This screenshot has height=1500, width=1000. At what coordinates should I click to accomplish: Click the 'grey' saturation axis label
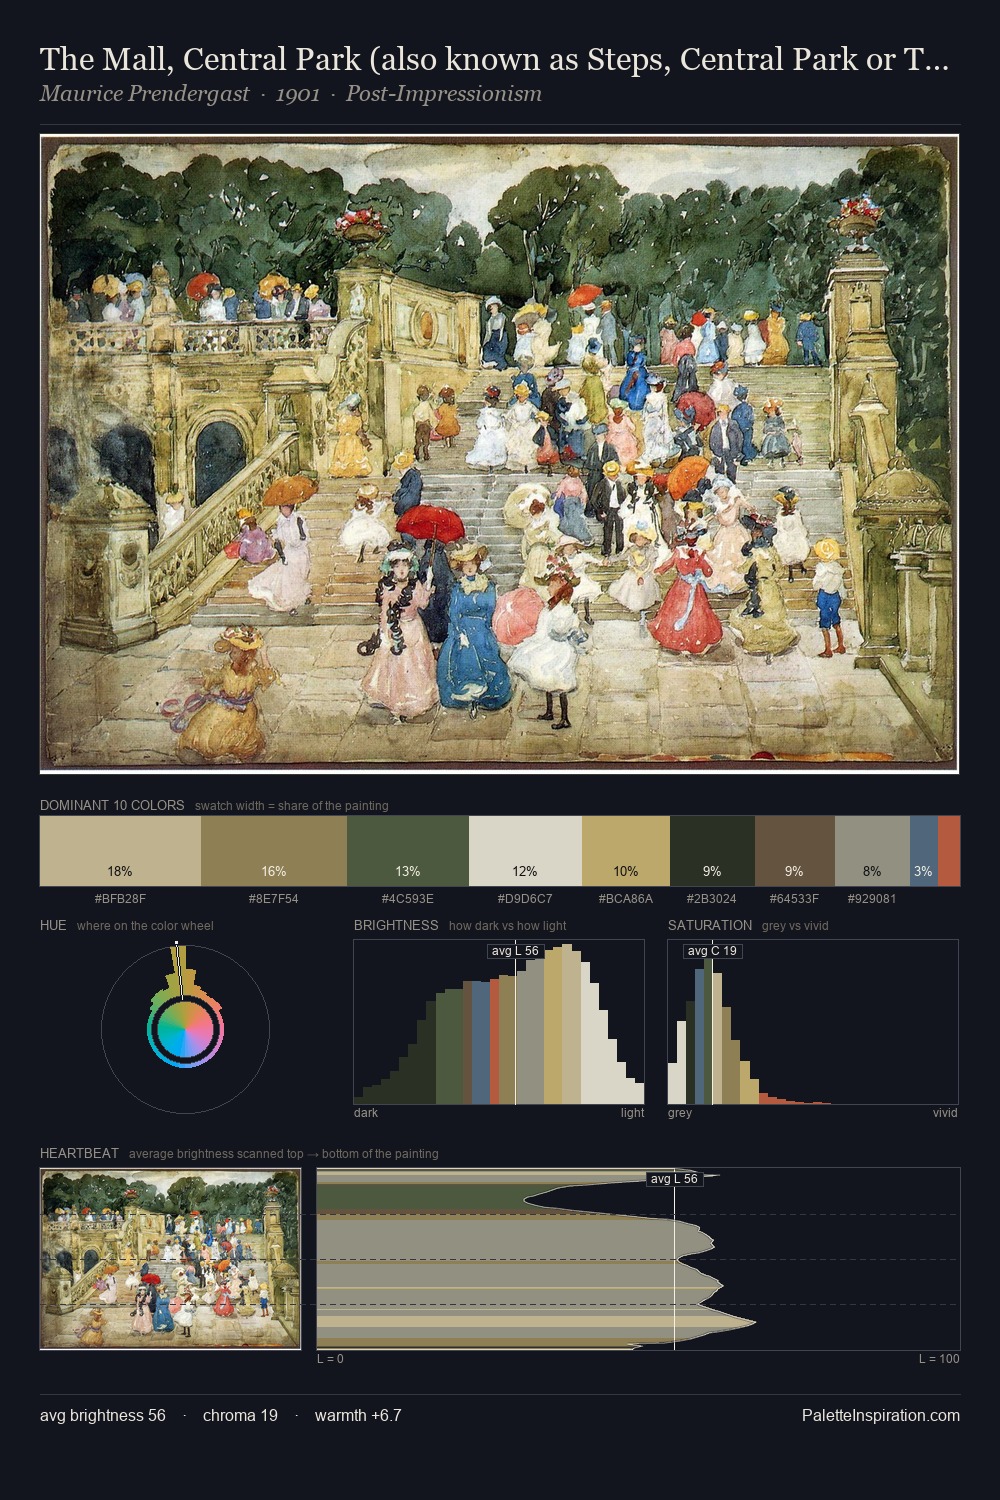[680, 1113]
